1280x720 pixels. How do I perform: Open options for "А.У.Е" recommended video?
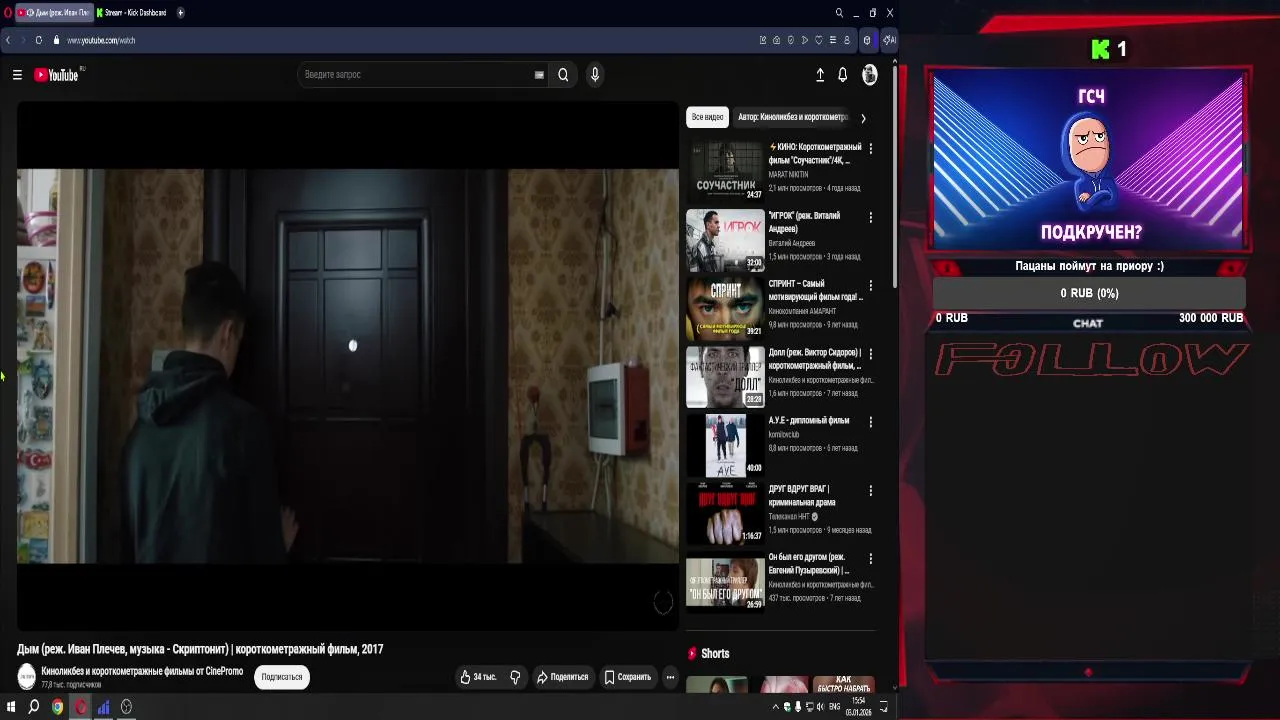pyautogui.click(x=870, y=422)
